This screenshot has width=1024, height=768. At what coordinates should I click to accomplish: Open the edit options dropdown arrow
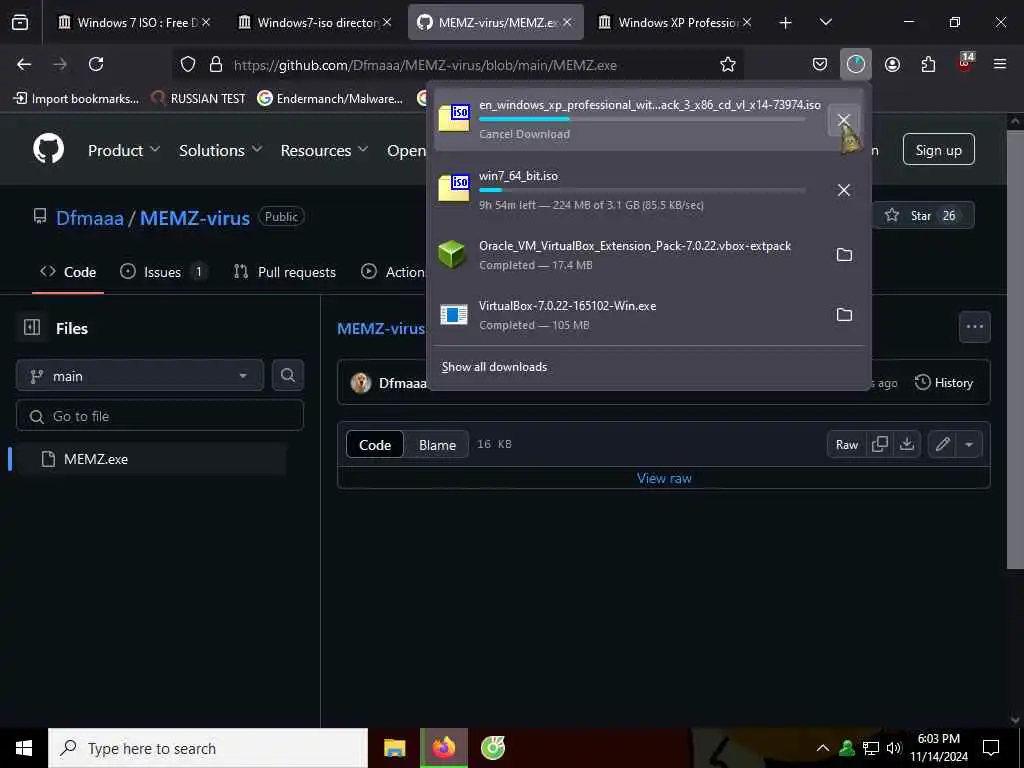click(x=969, y=444)
